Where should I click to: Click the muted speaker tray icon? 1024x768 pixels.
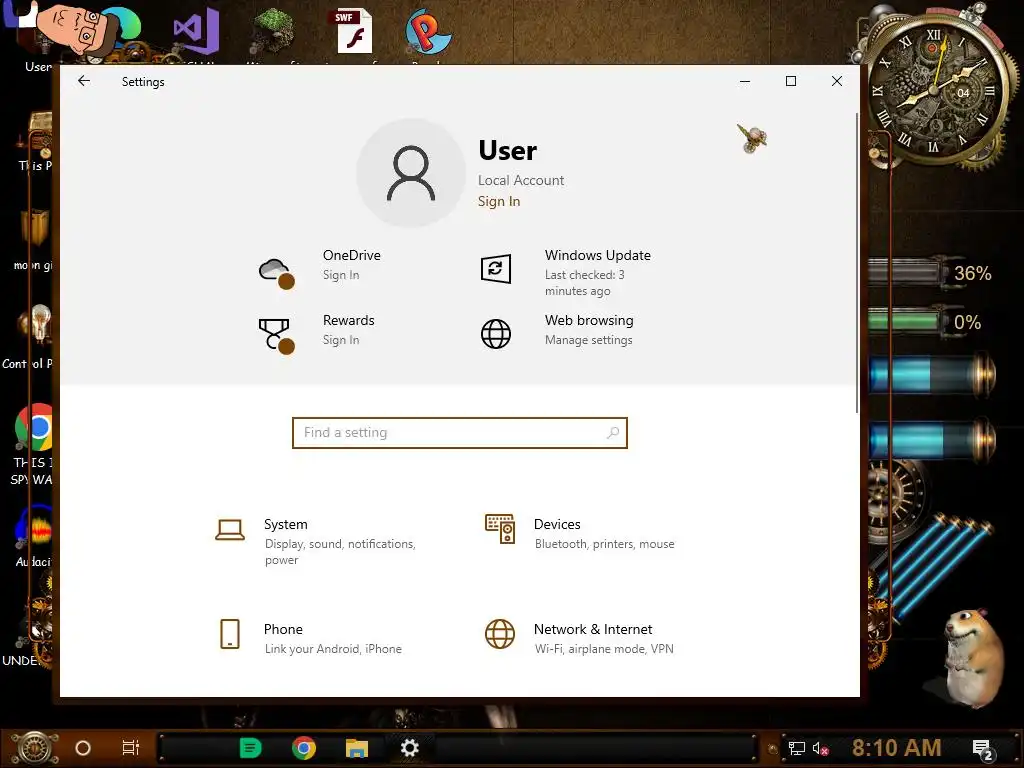pos(820,748)
